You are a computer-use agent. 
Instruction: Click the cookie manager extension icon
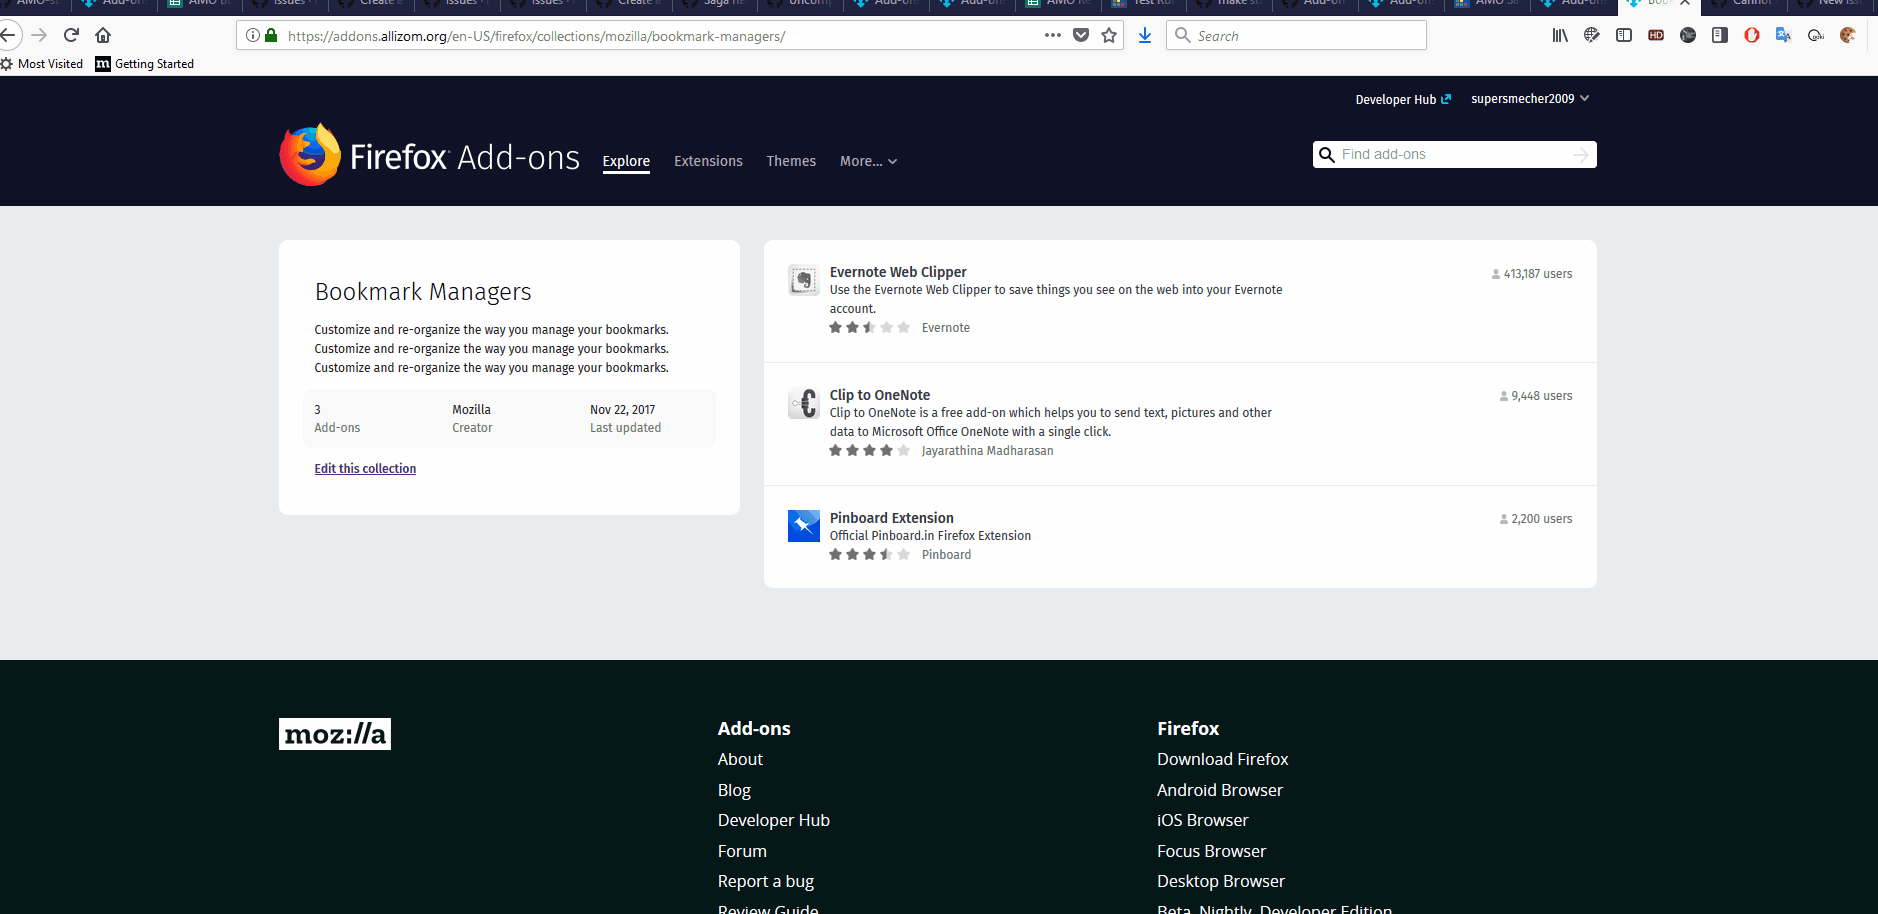(1849, 35)
